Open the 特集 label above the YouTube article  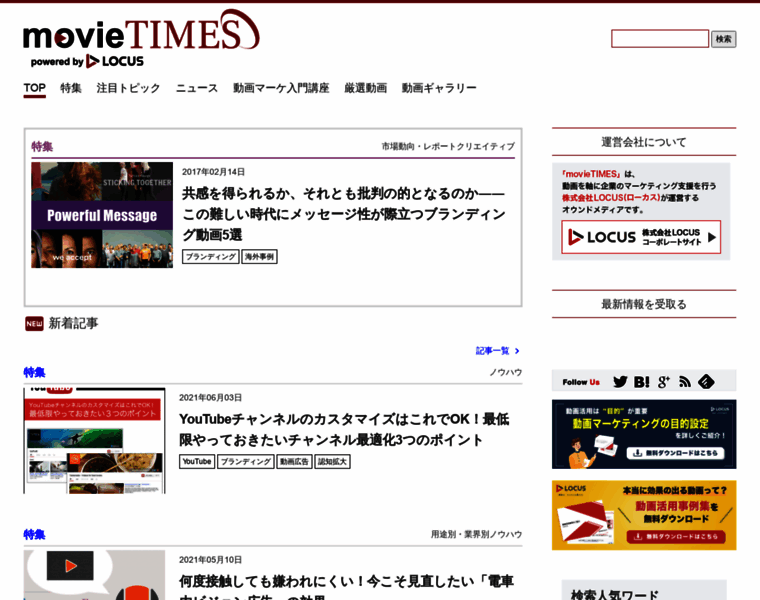pos(34,372)
